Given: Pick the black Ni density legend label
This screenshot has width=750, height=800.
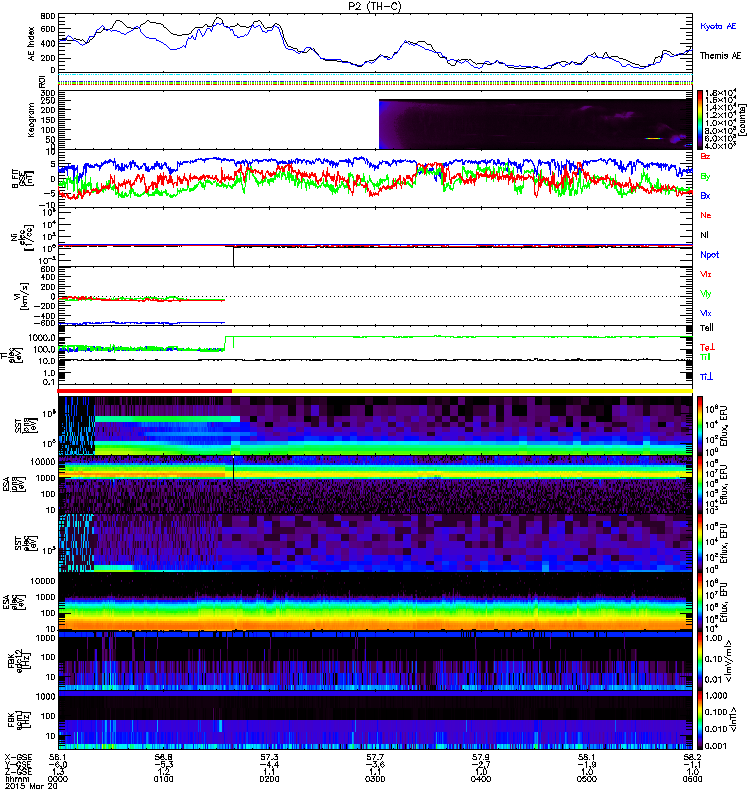Looking at the screenshot, I should pyautogui.click(x=704, y=235).
